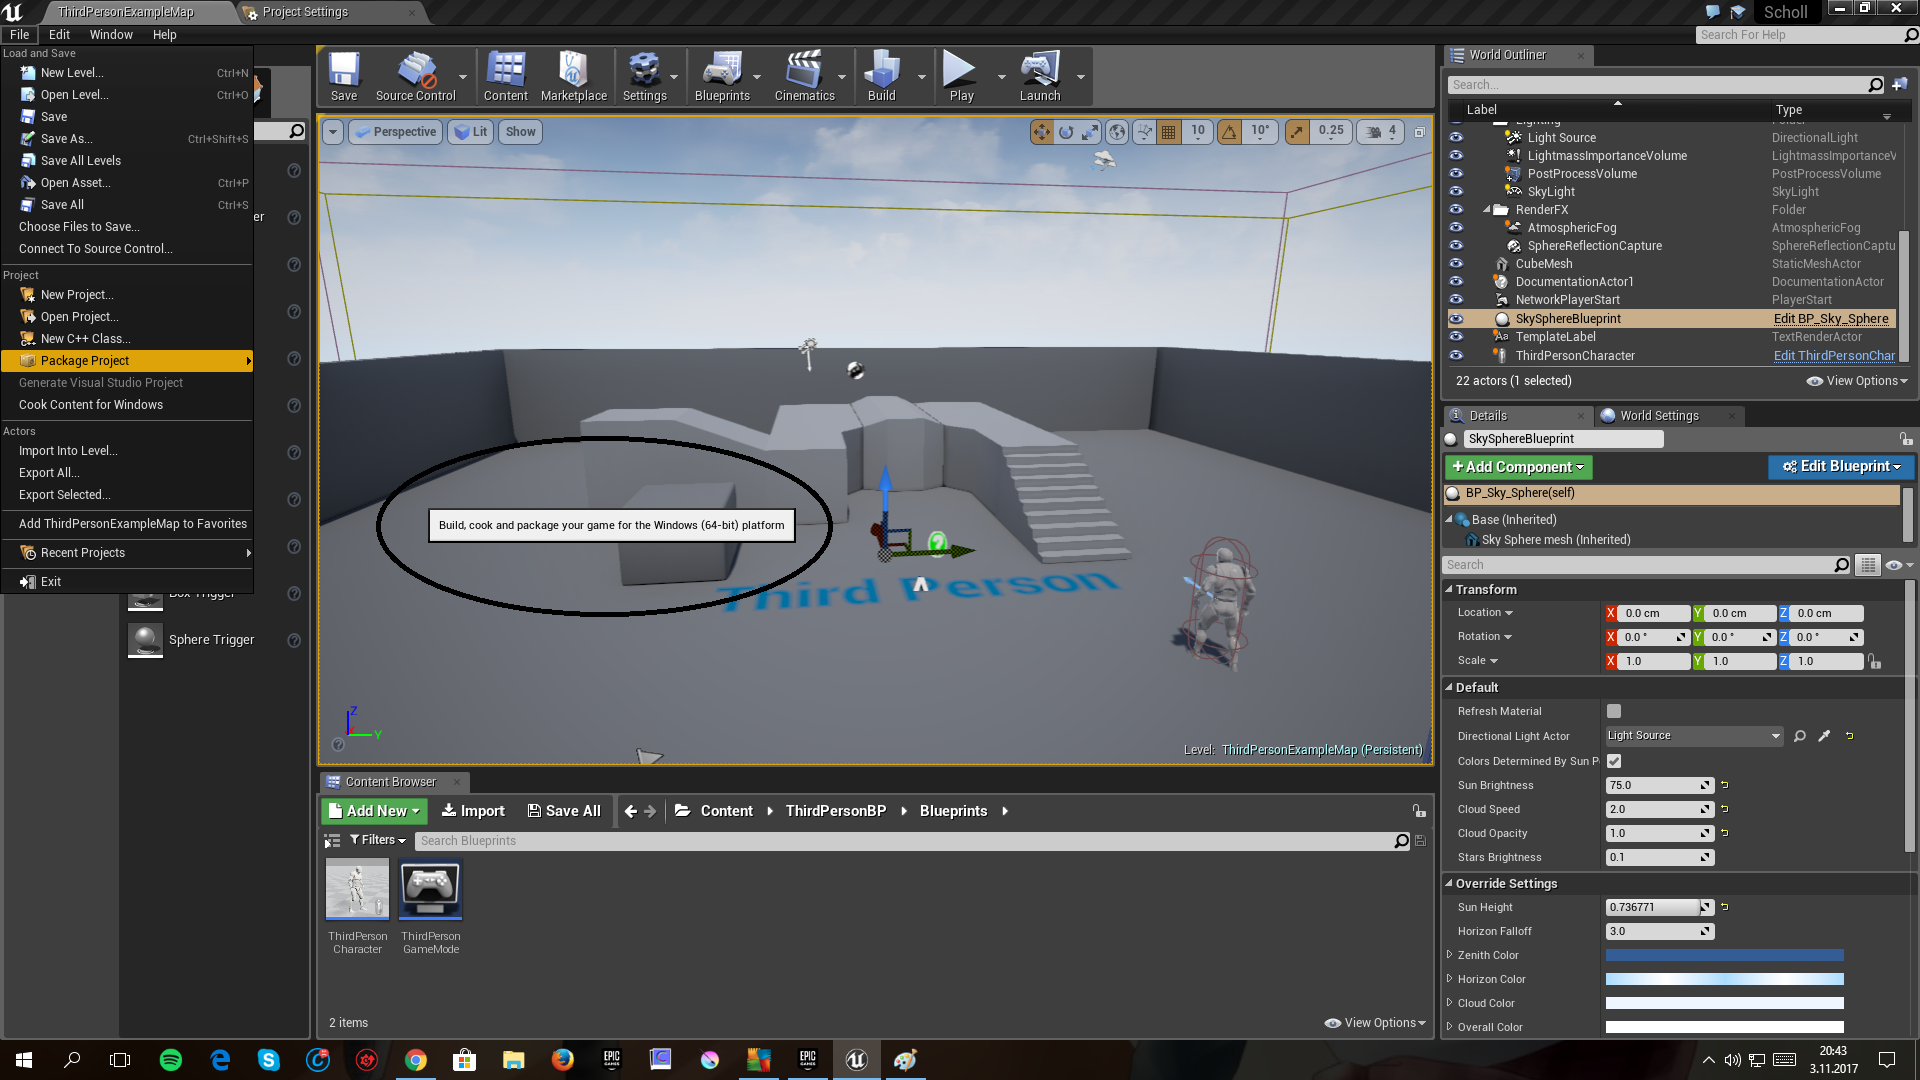
Task: Open the Marketplace toolbar icon
Action: 573,77
